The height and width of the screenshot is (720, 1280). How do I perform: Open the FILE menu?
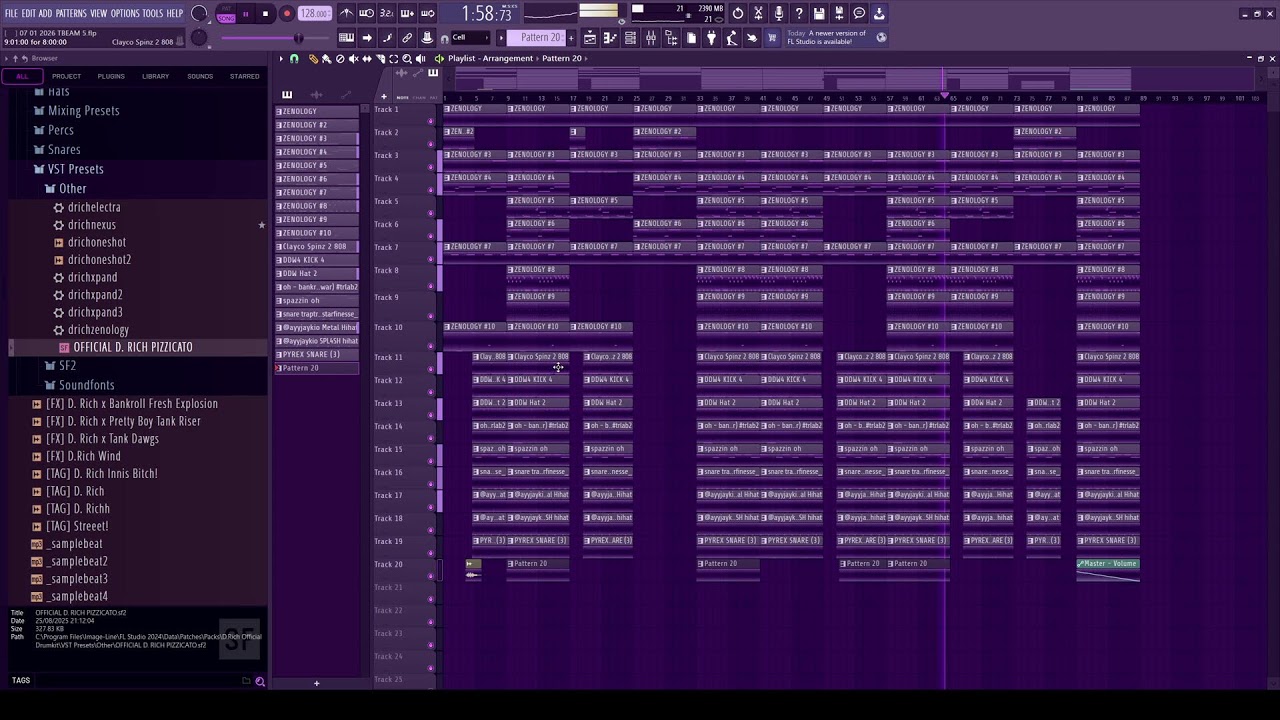click(x=11, y=14)
